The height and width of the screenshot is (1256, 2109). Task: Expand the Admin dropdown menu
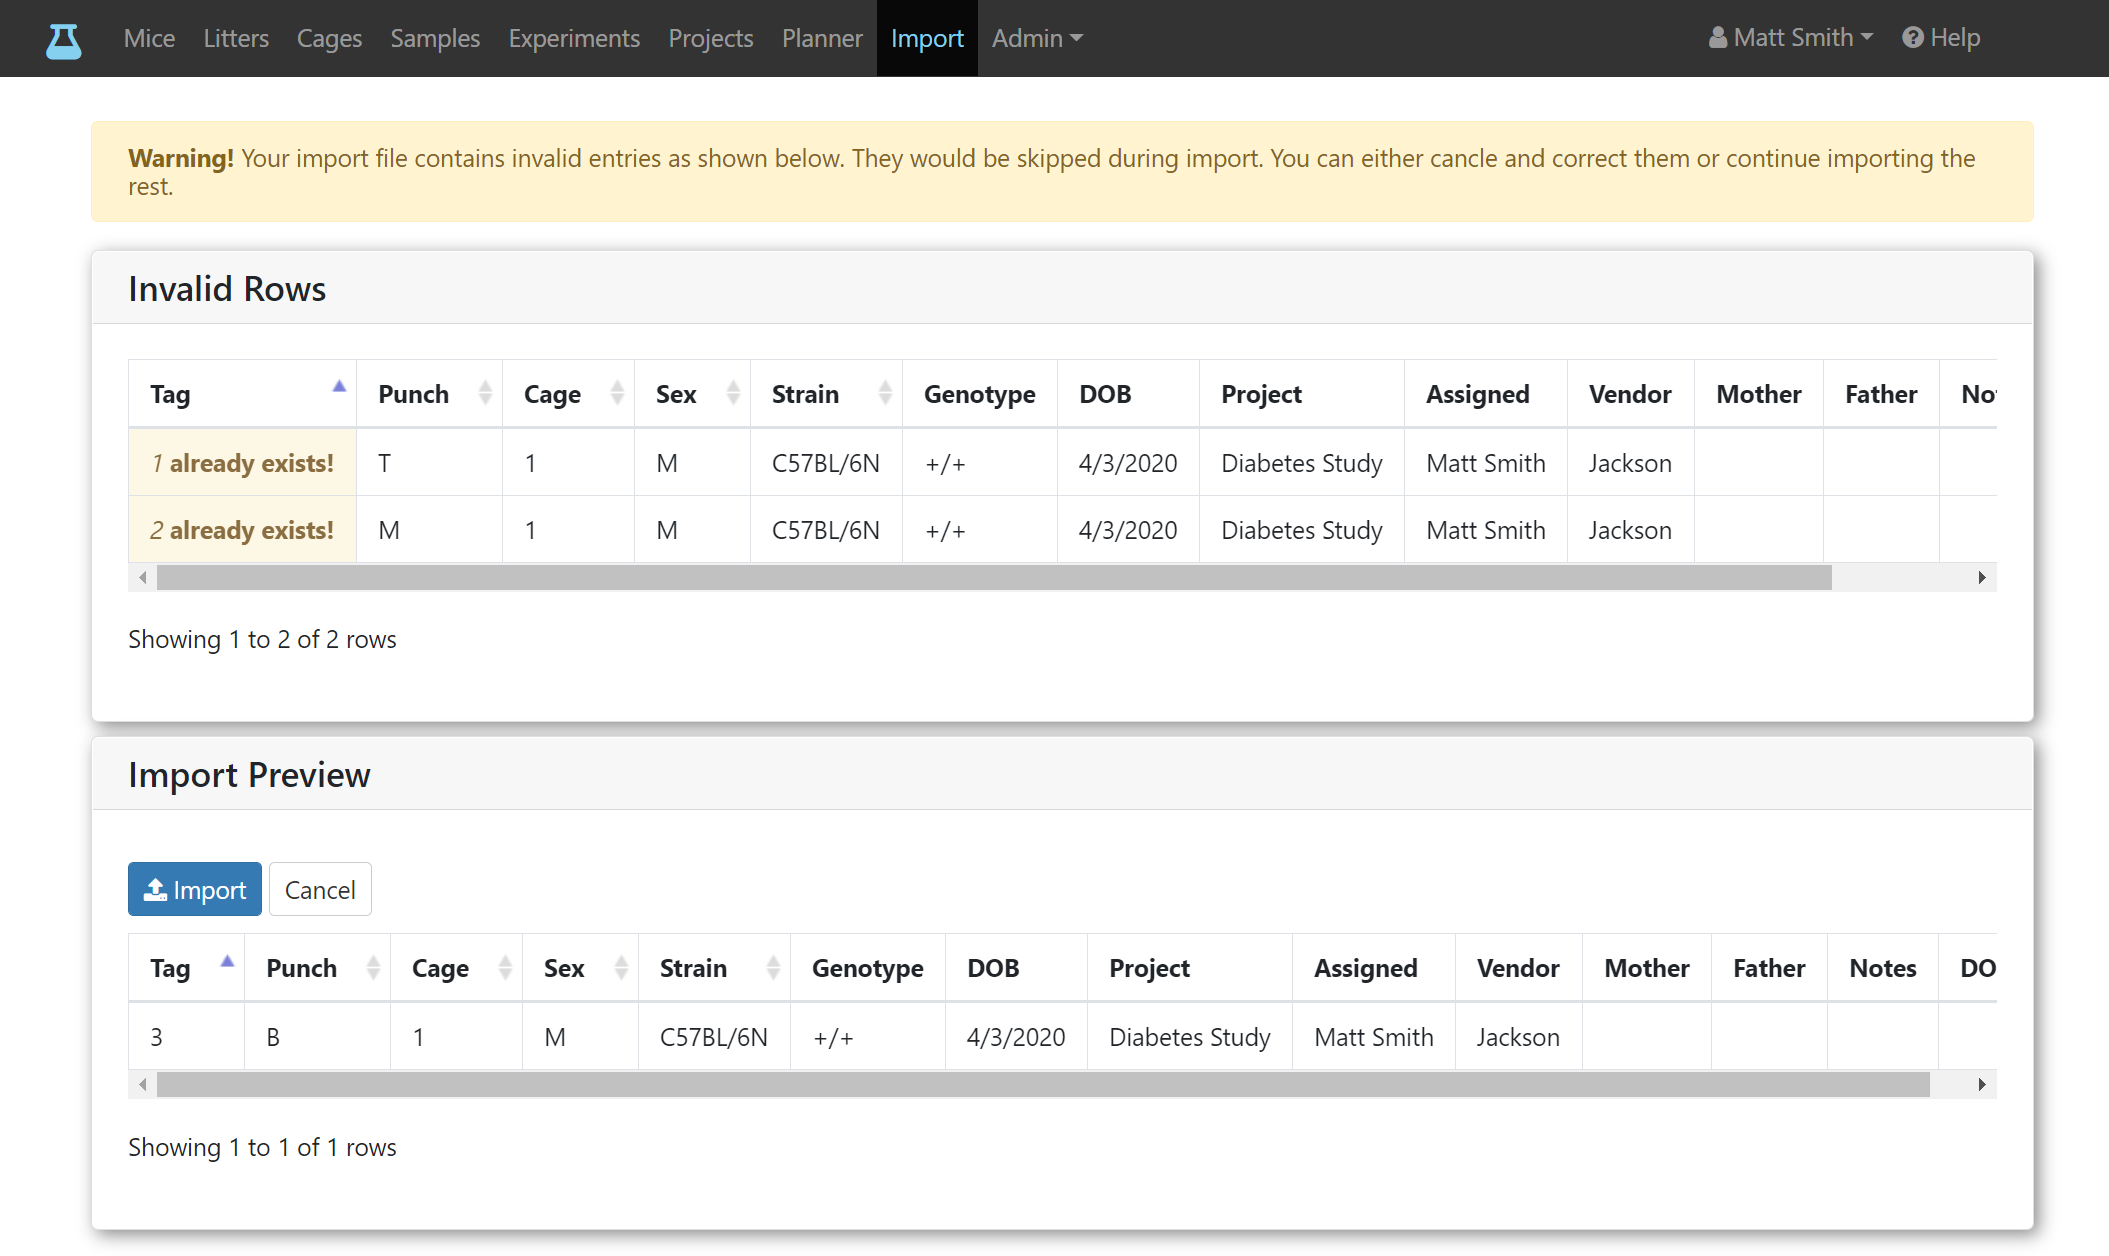coord(1037,38)
